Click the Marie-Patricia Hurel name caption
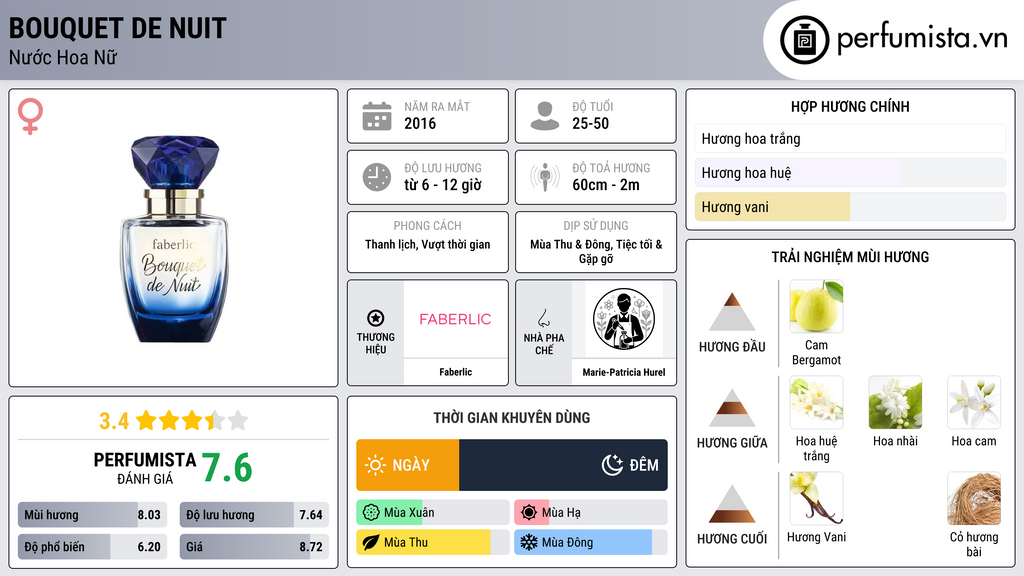 click(624, 372)
